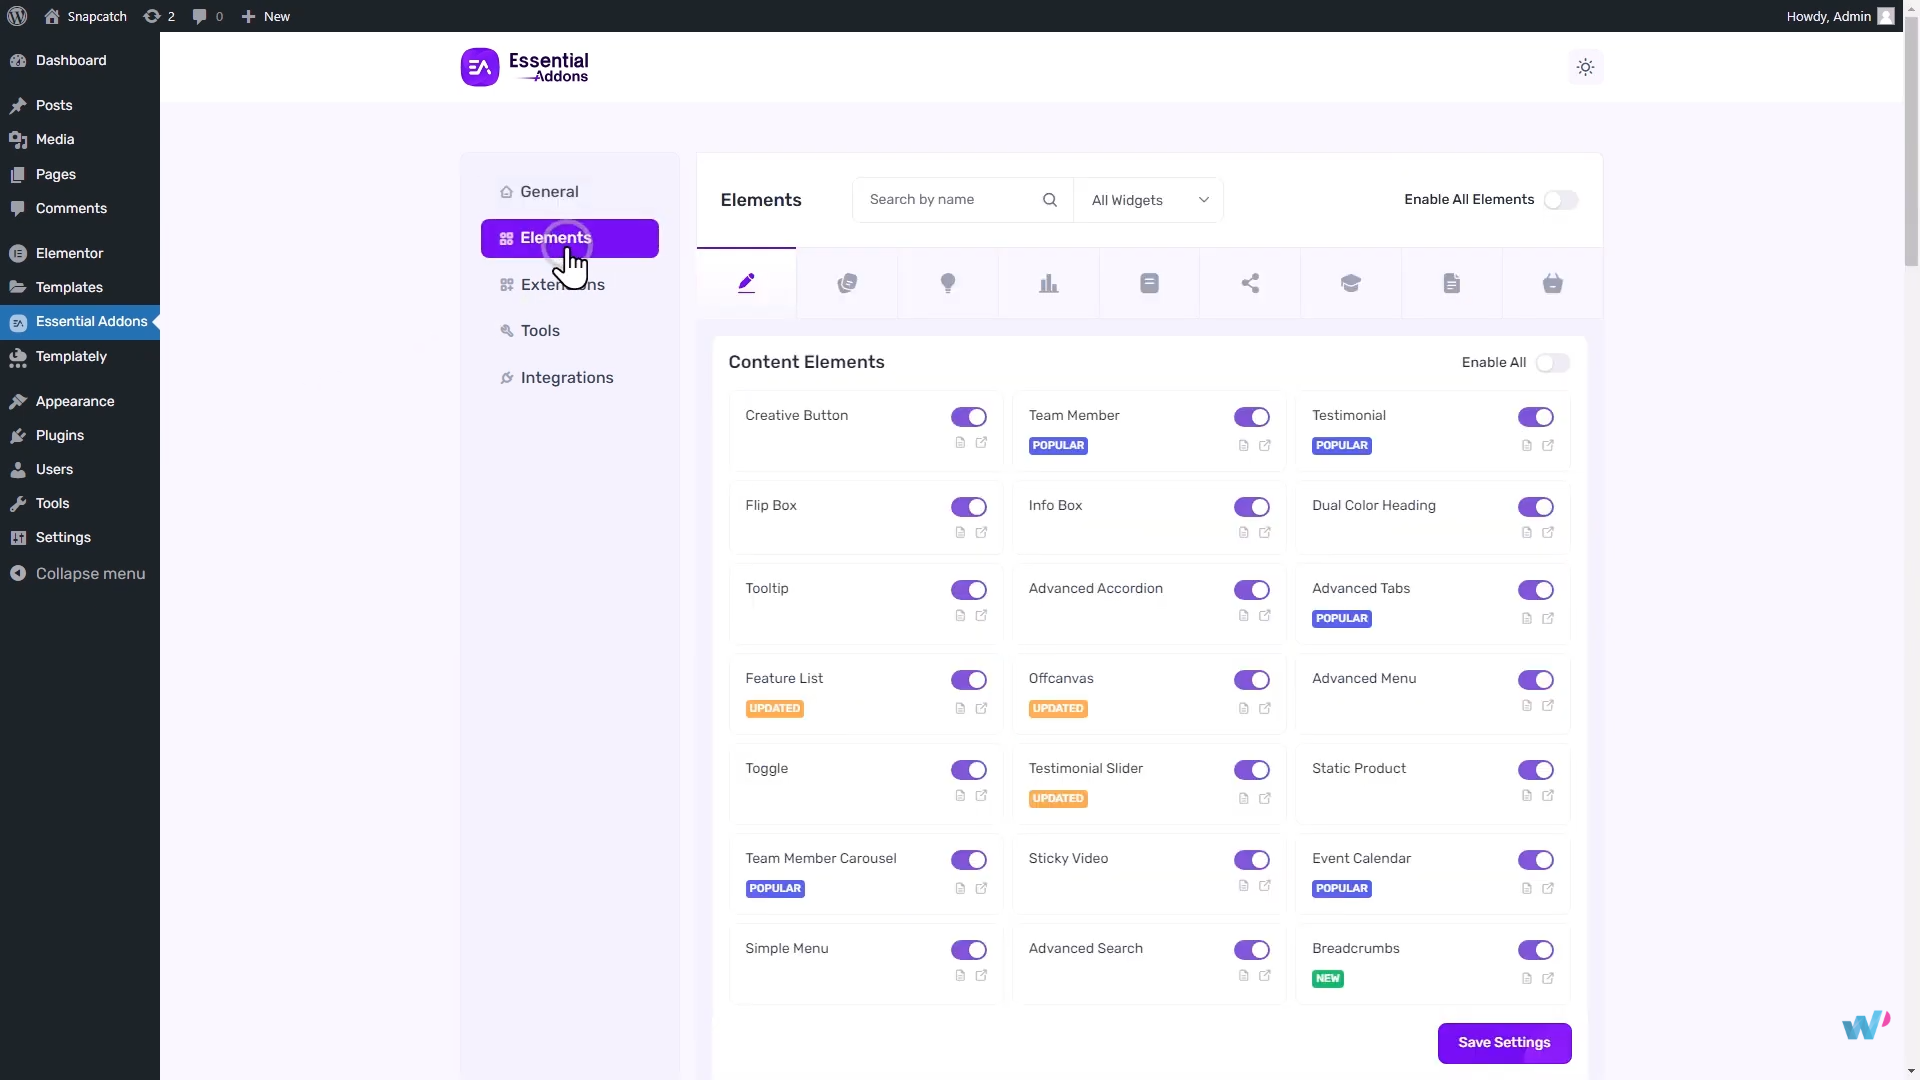The image size is (1920, 1080).
Task: Open the graduation cap elements tab
Action: (1350, 283)
